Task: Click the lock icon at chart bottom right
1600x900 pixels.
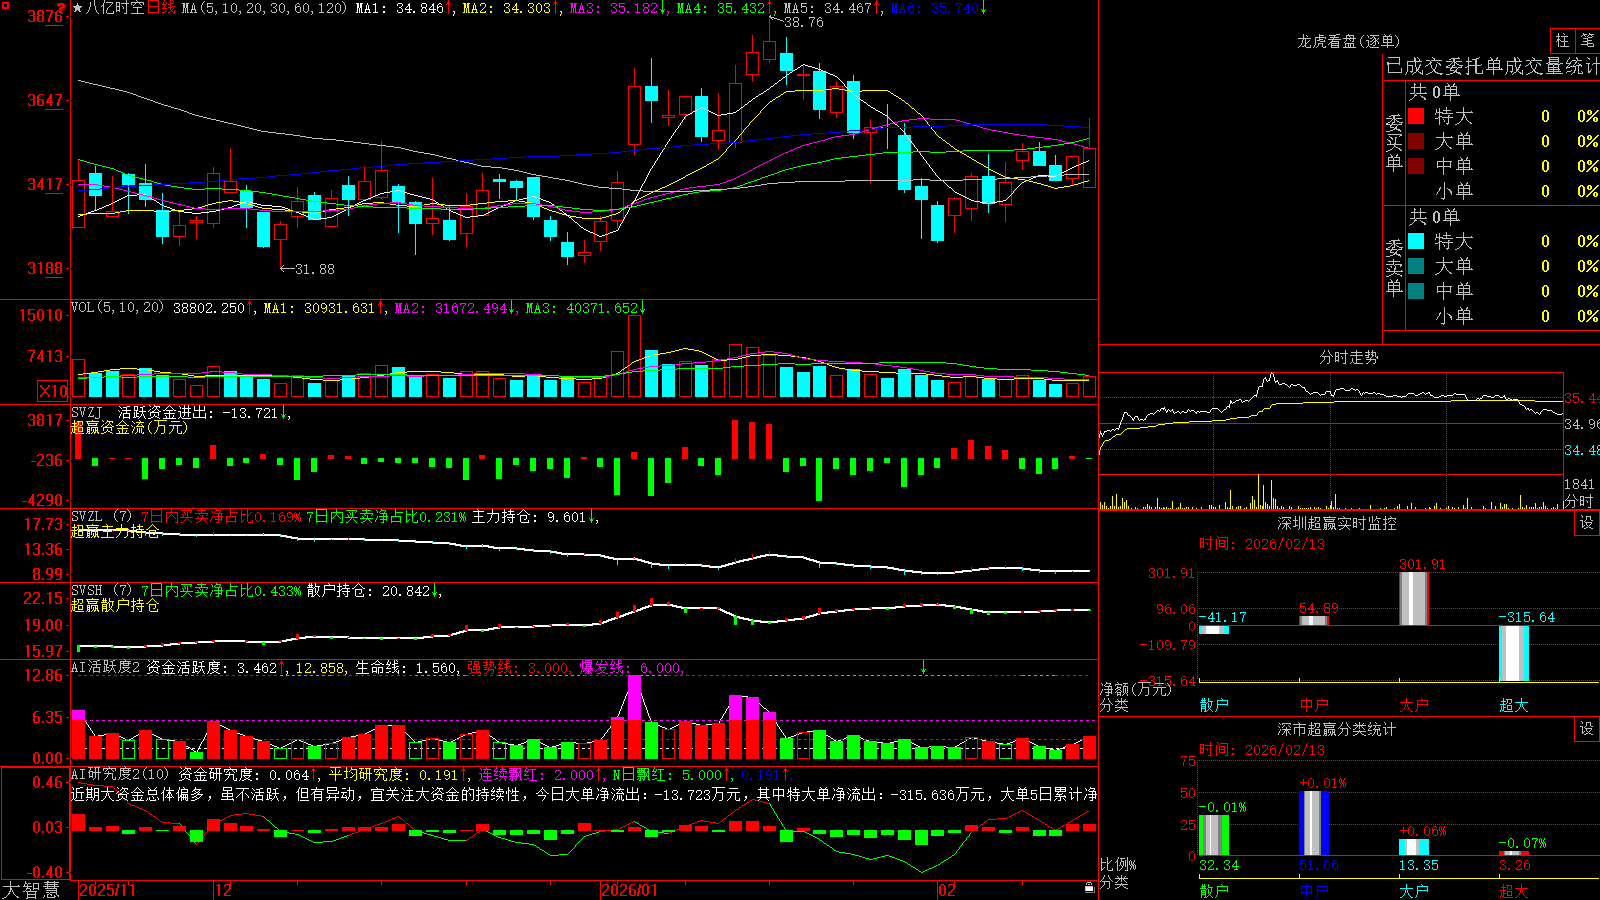Action: pos(1090,888)
